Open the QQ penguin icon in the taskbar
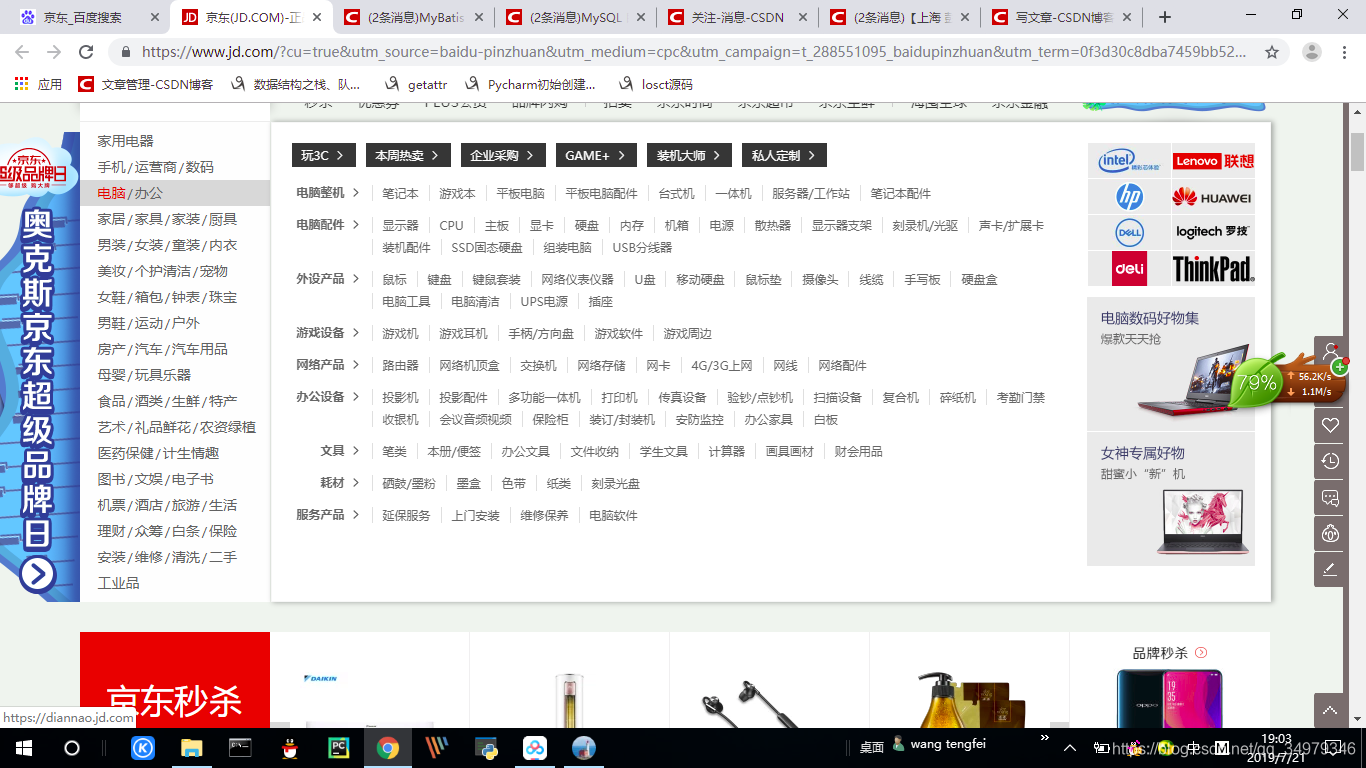This screenshot has width=1366, height=768. click(290, 748)
